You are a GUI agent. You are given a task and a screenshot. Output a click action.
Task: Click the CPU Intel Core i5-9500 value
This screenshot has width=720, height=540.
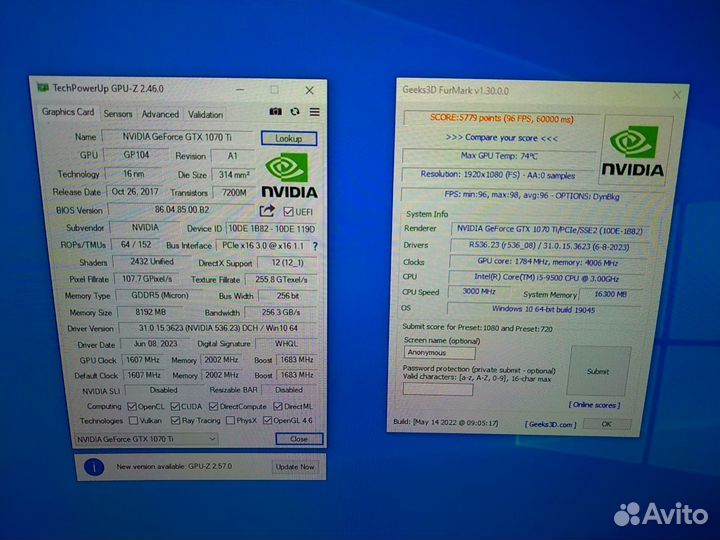pos(546,278)
